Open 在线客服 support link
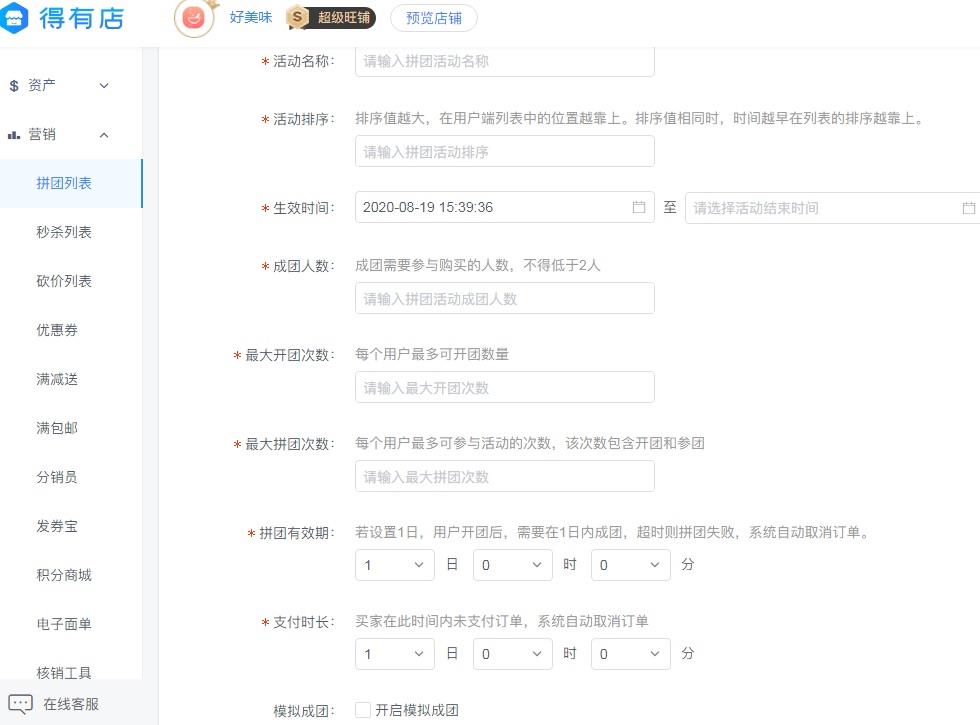This screenshot has width=980, height=725. pos(71,704)
